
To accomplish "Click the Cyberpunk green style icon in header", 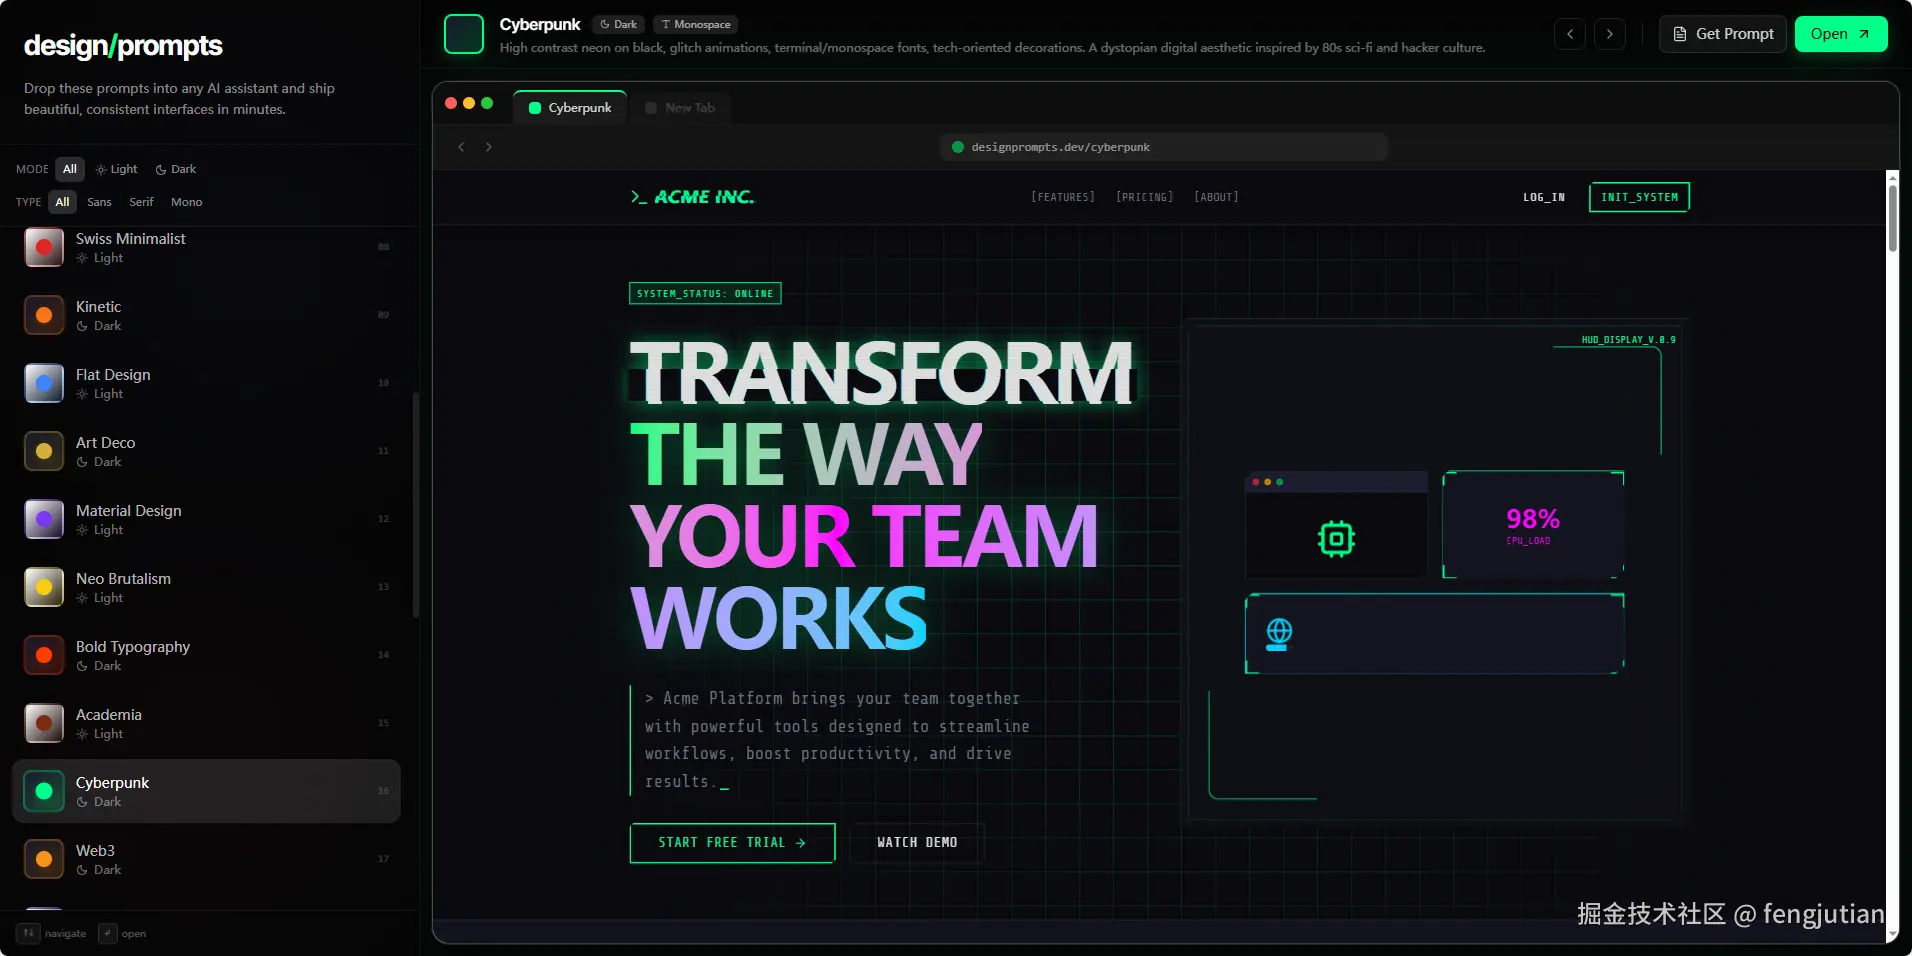I will pyautogui.click(x=463, y=34).
